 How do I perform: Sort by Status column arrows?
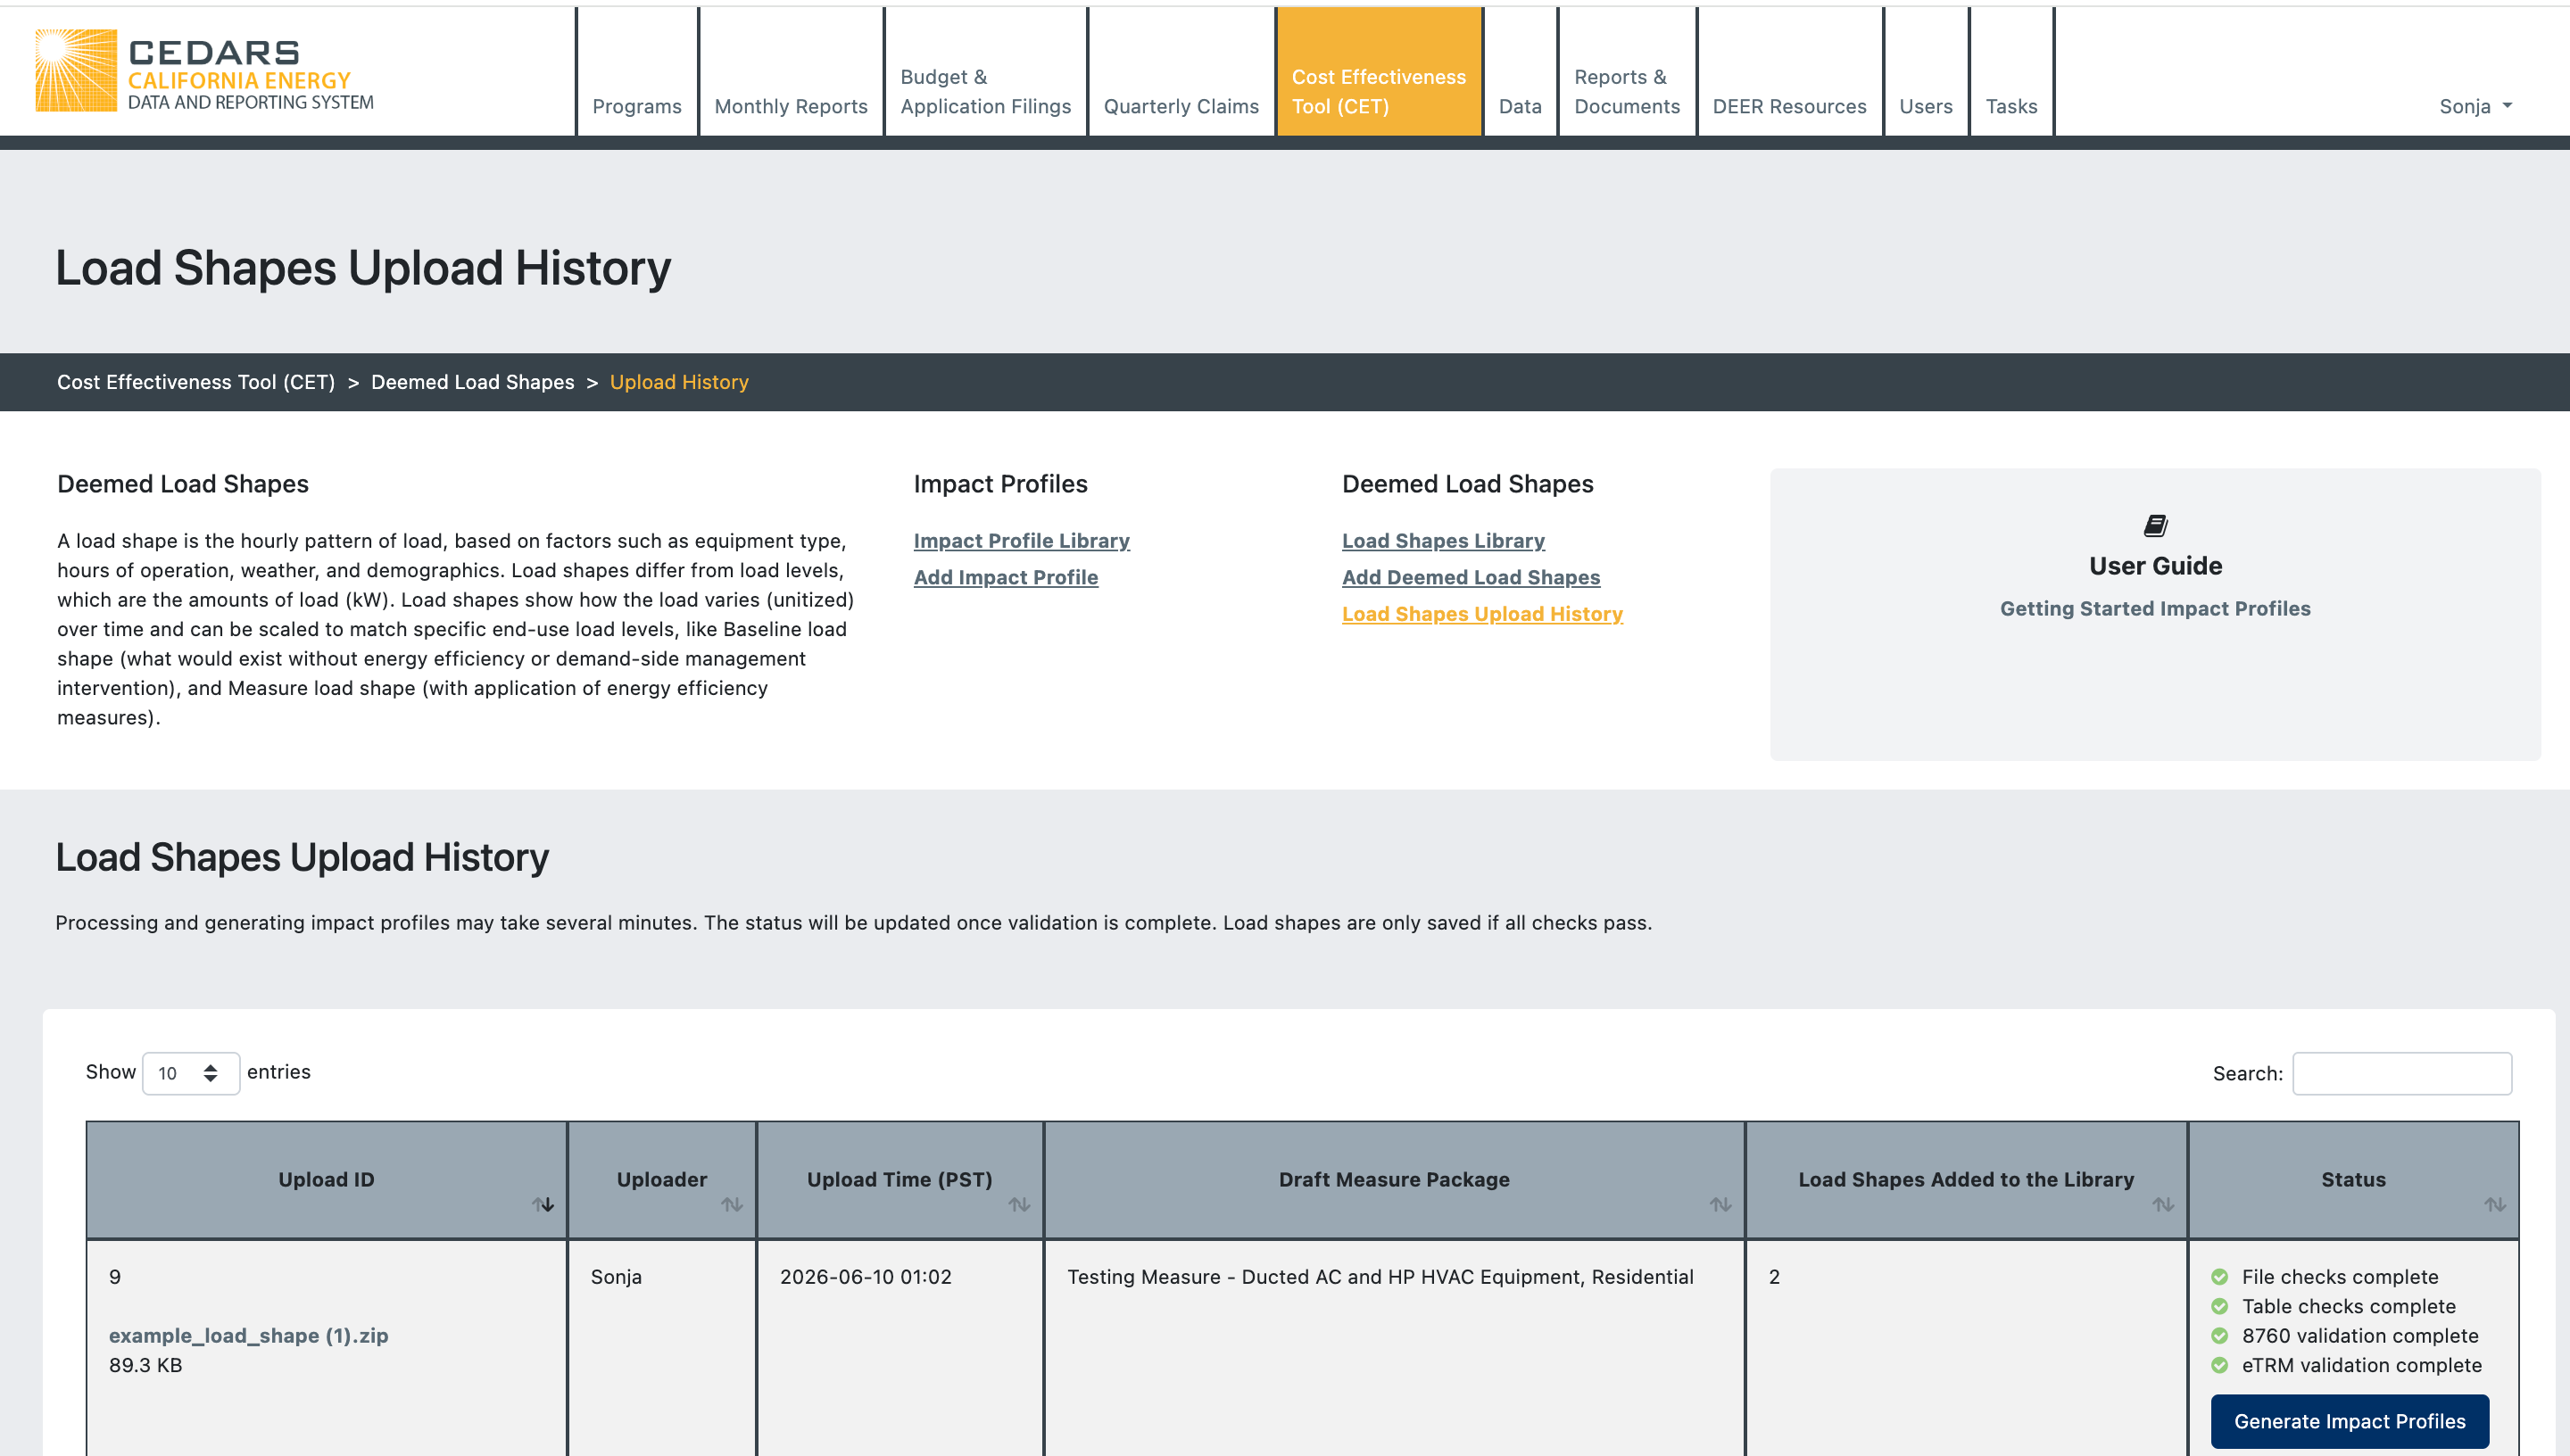tap(2495, 1204)
